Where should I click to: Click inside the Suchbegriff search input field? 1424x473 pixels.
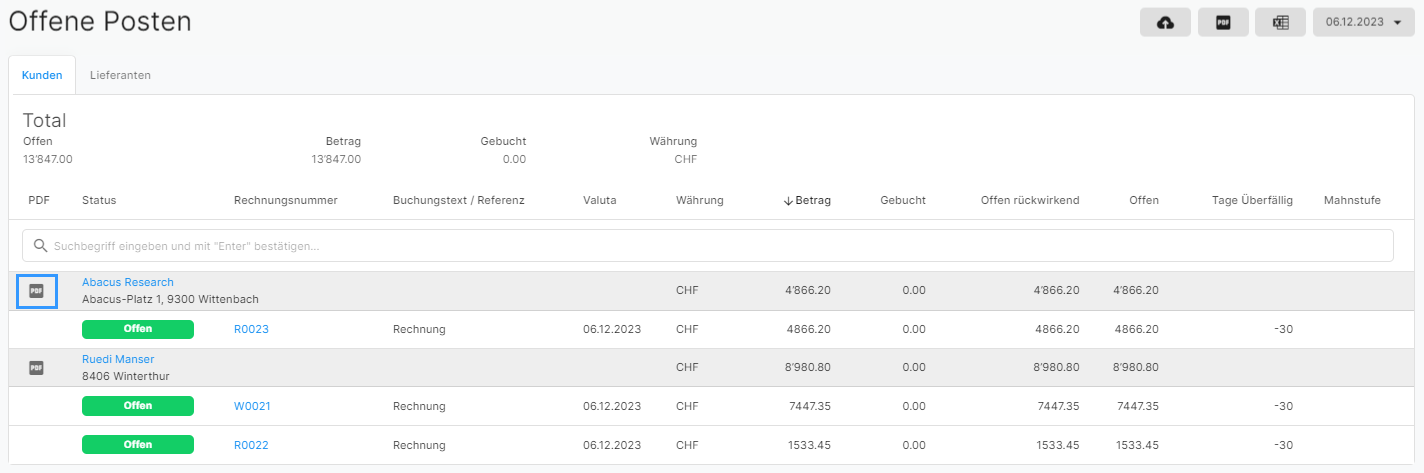tap(700, 246)
